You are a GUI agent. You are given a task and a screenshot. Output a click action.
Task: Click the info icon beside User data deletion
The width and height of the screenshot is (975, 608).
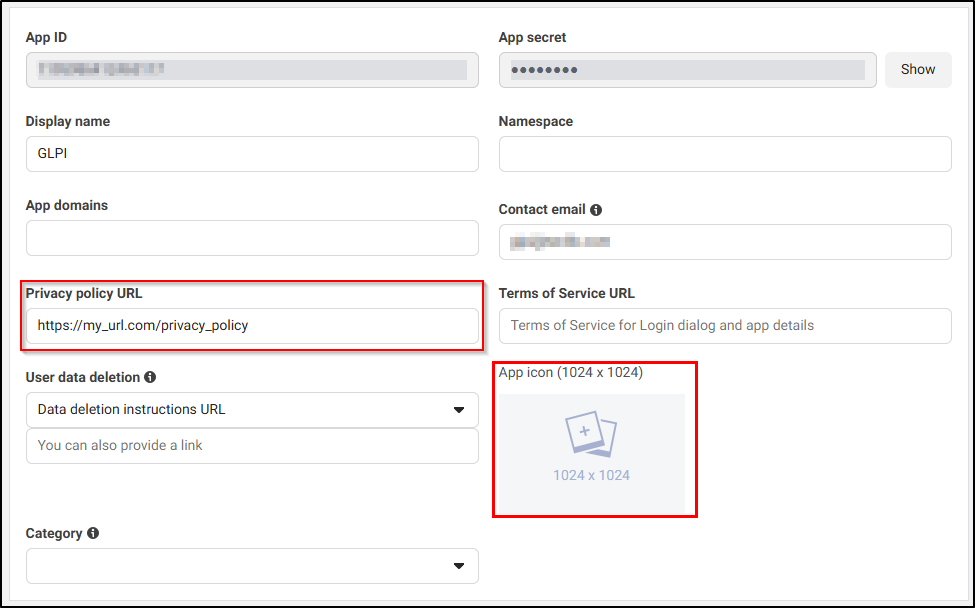[x=150, y=377]
